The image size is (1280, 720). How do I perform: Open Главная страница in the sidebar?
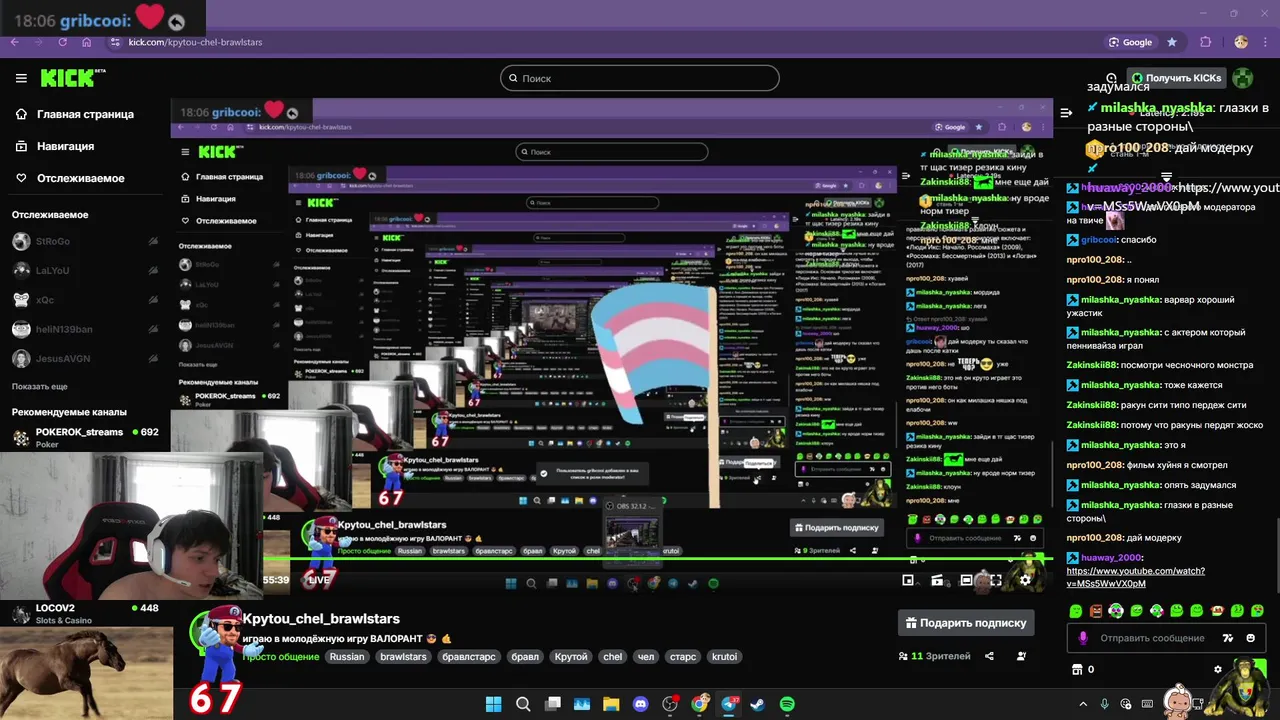(x=85, y=114)
